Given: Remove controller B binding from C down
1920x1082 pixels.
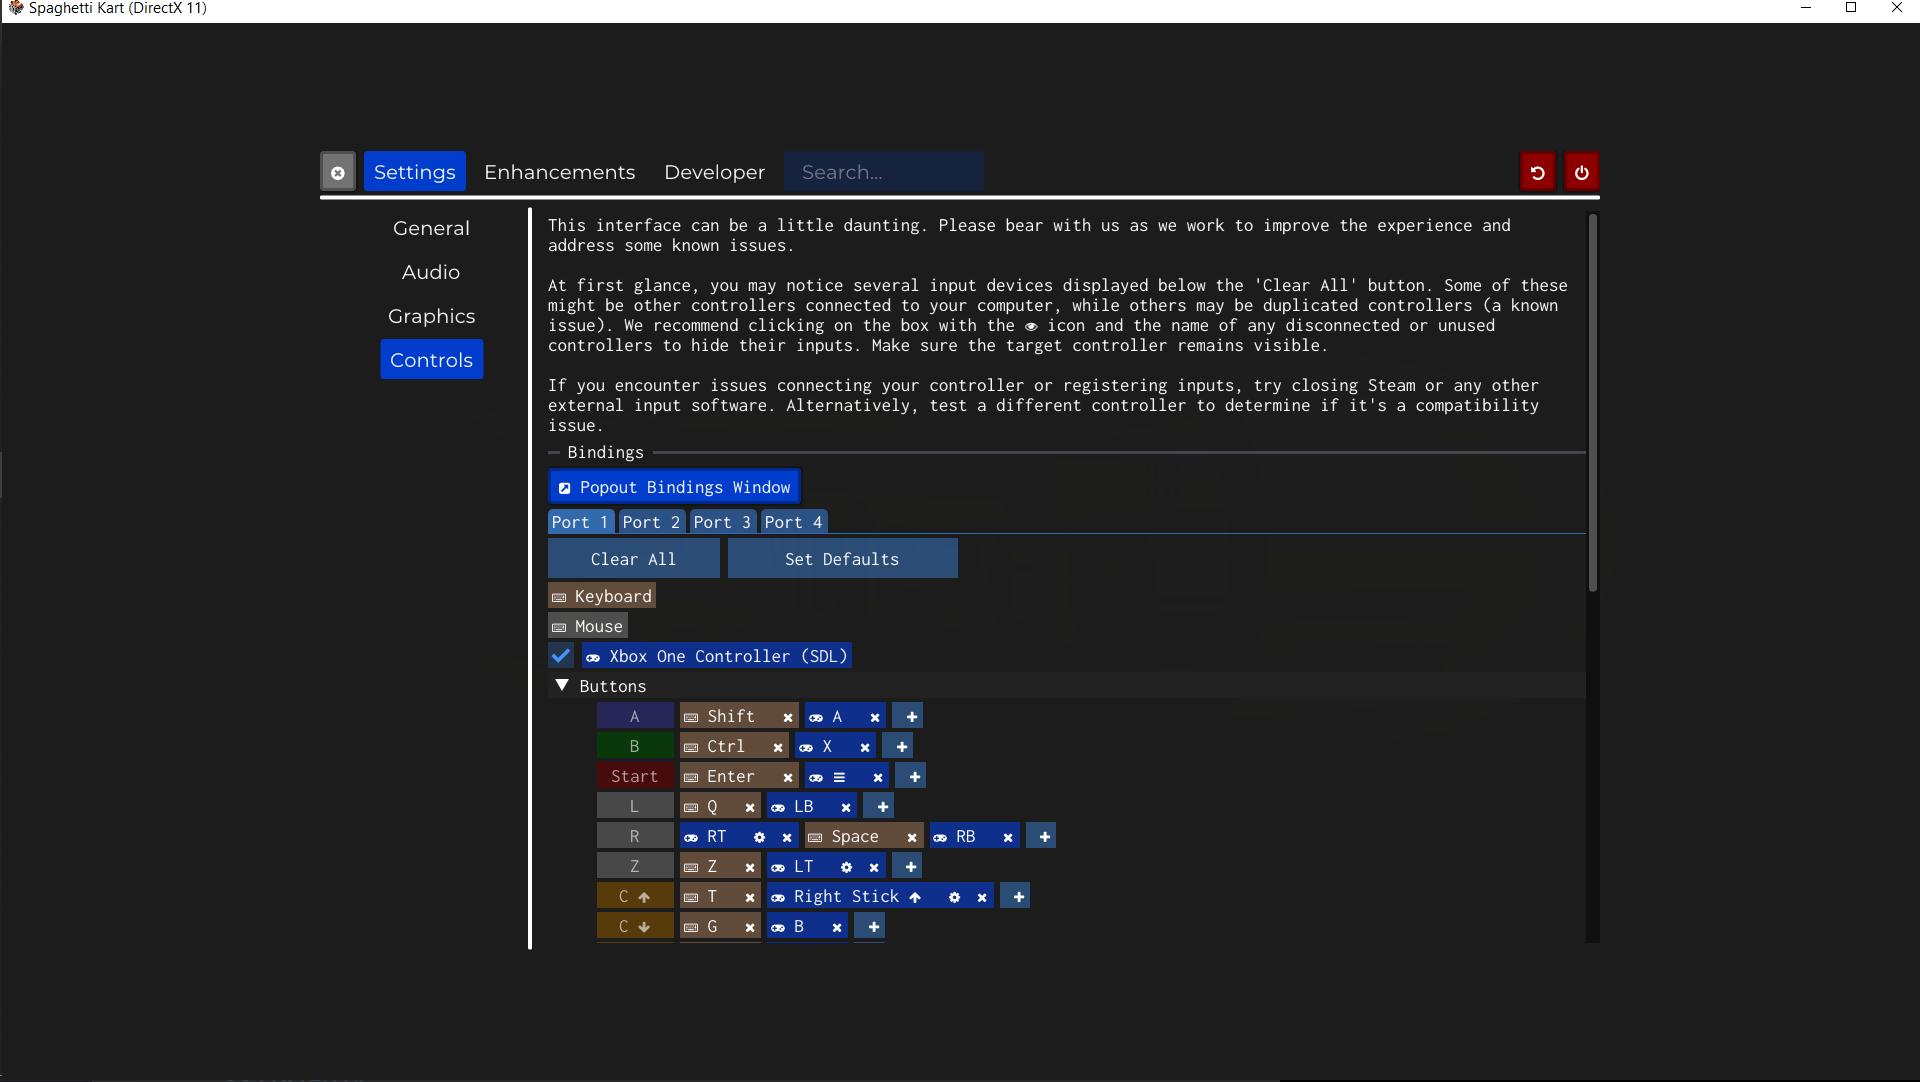Looking at the screenshot, I should coord(837,927).
